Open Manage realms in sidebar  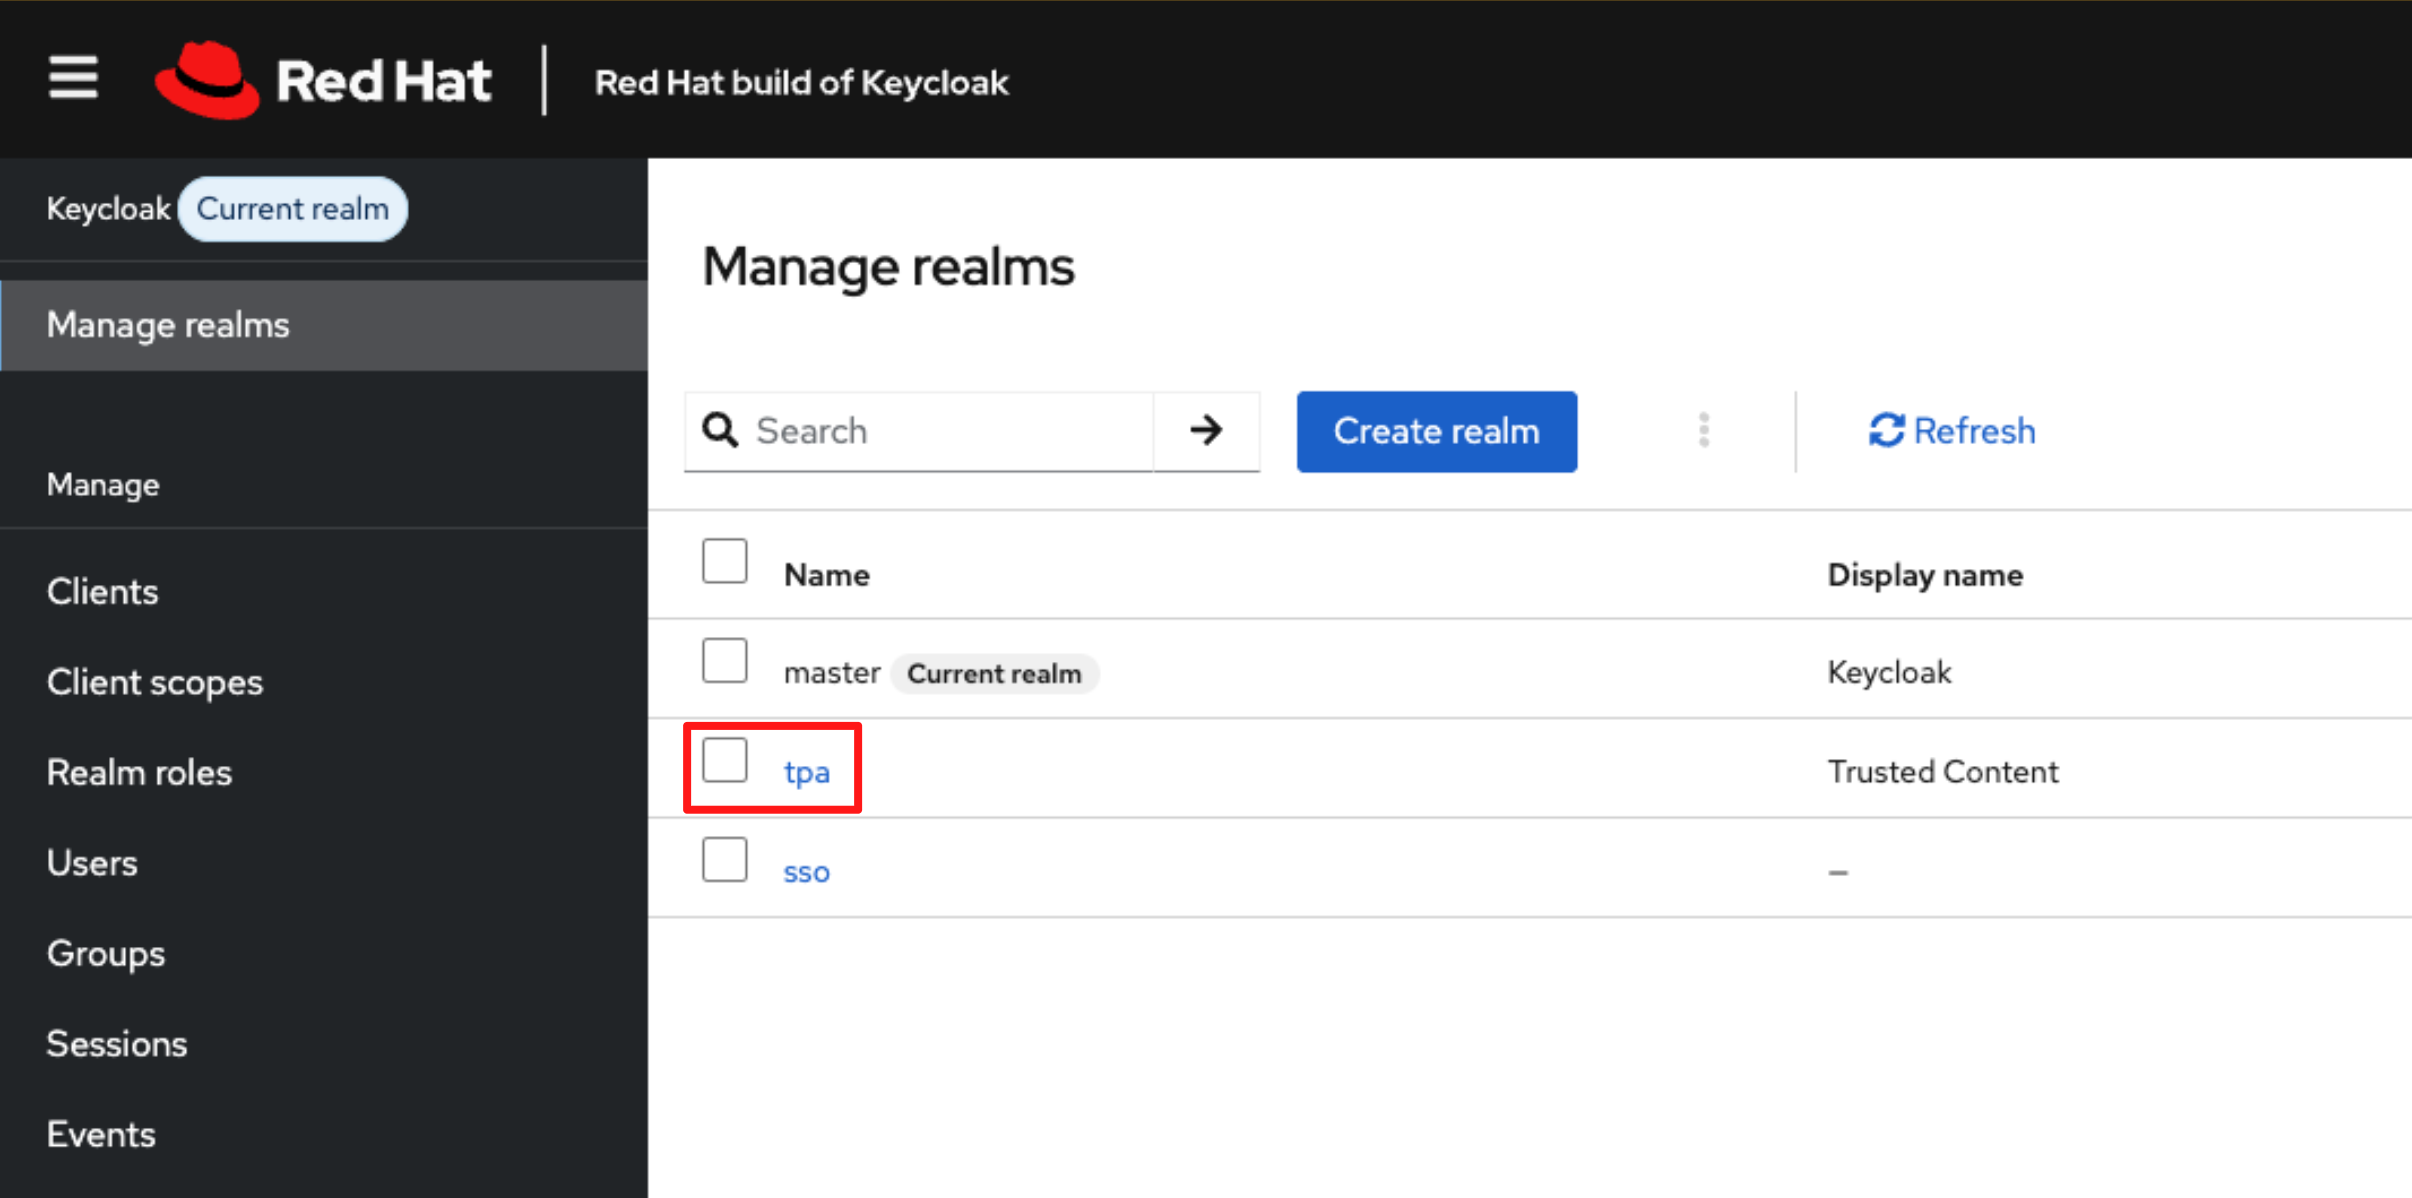pos(168,325)
